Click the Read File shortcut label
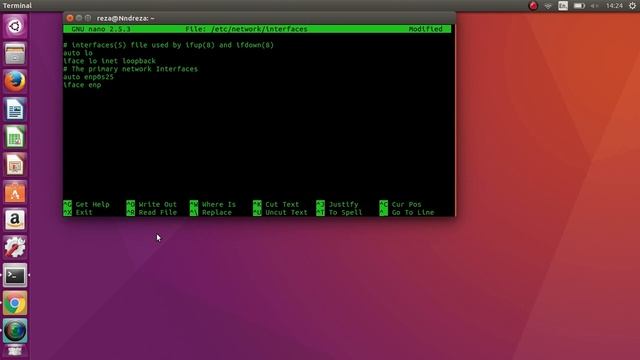 click(x=158, y=212)
